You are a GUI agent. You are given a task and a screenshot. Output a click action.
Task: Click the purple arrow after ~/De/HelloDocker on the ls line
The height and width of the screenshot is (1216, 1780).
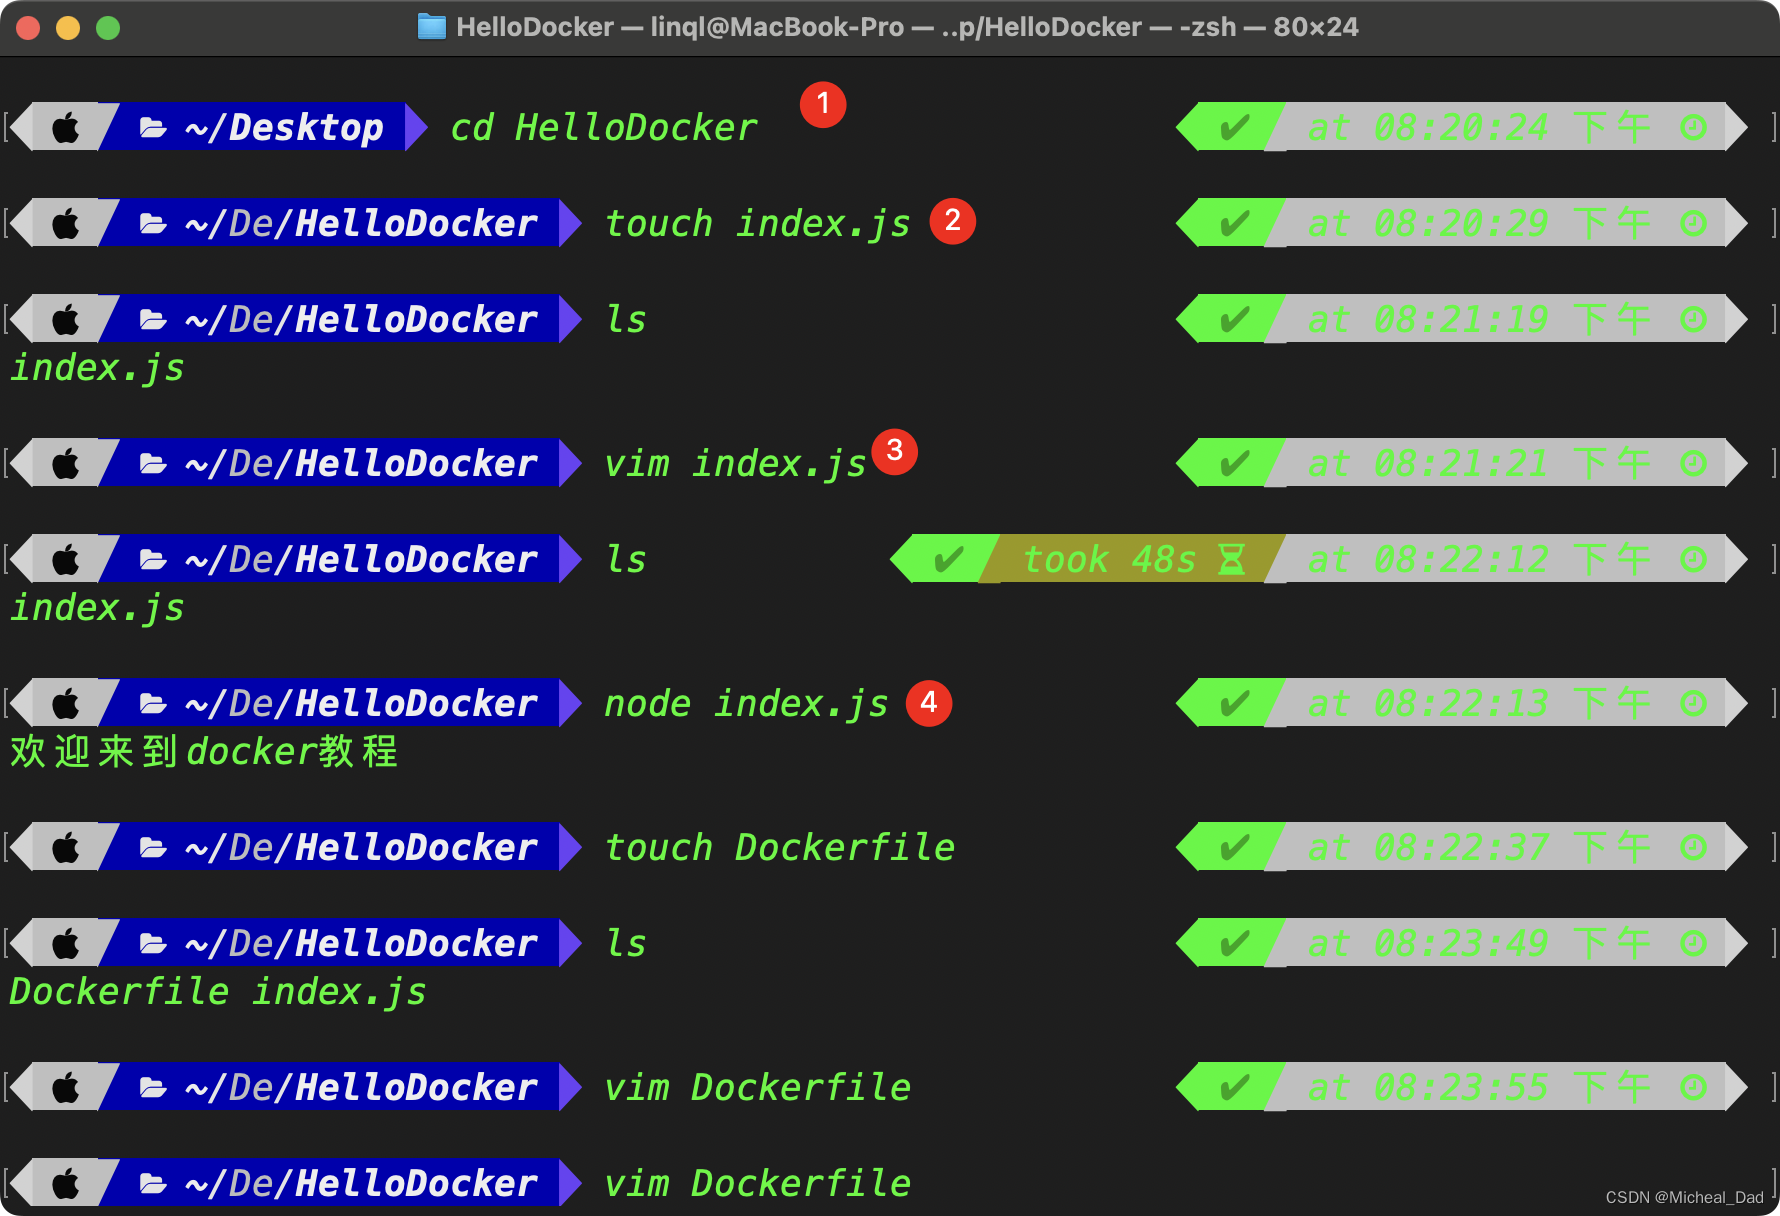tap(568, 318)
